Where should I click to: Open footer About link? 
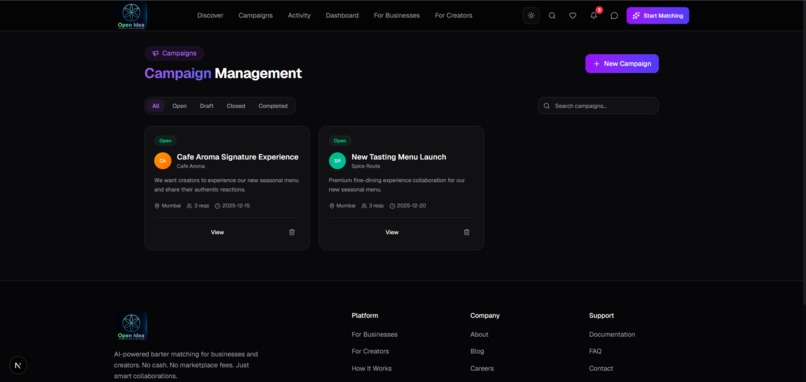coord(479,334)
